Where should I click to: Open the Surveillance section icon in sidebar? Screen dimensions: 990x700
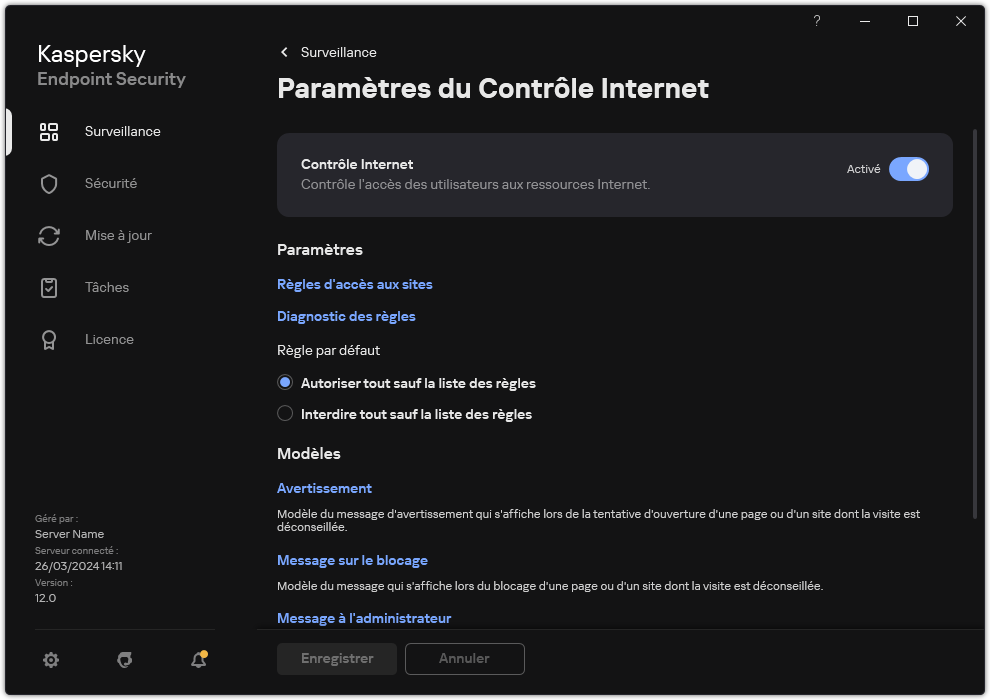48,131
